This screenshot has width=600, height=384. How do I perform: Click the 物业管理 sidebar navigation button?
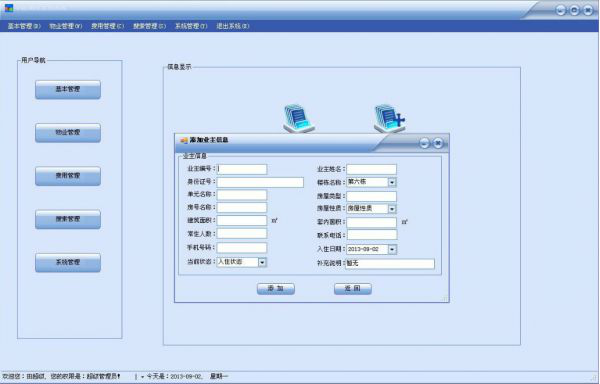point(68,132)
